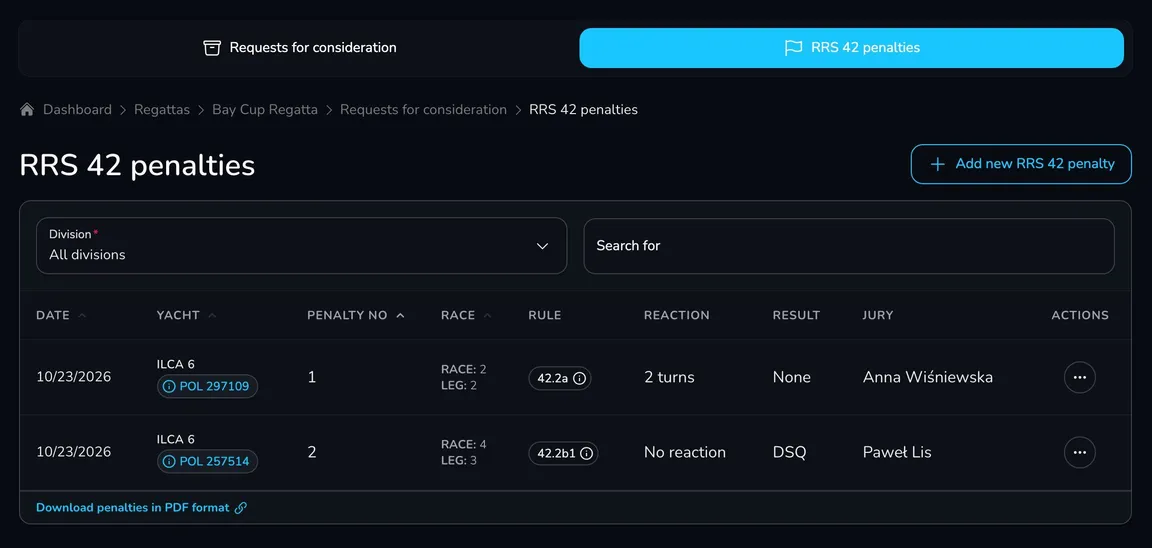The height and width of the screenshot is (548, 1152).
Task: Click jury name Paweł Lis
Action: (897, 452)
